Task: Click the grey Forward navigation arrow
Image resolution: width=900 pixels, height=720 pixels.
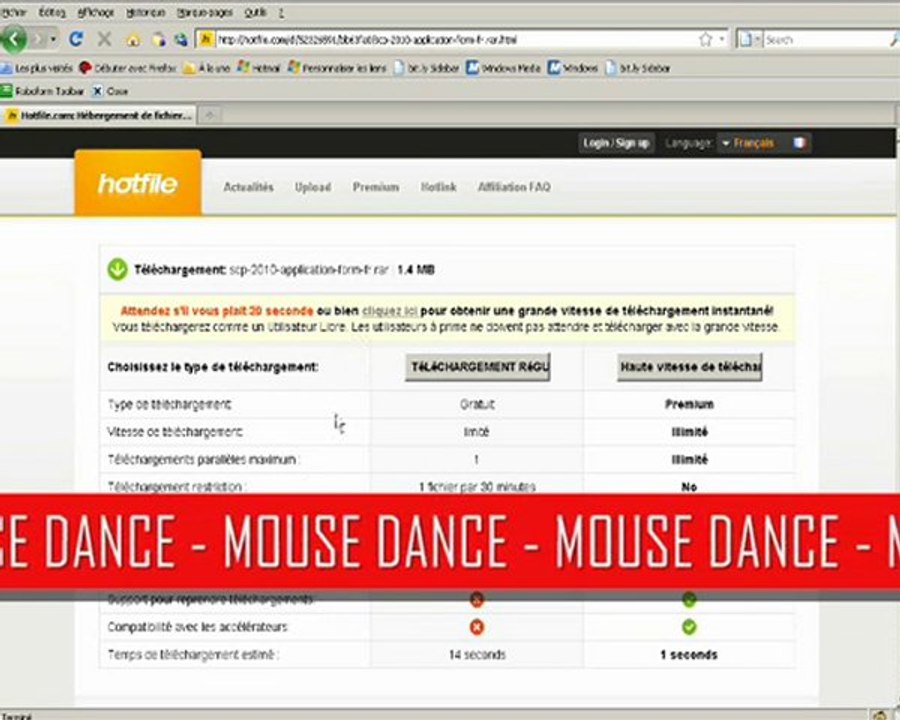Action: pyautogui.click(x=38, y=39)
